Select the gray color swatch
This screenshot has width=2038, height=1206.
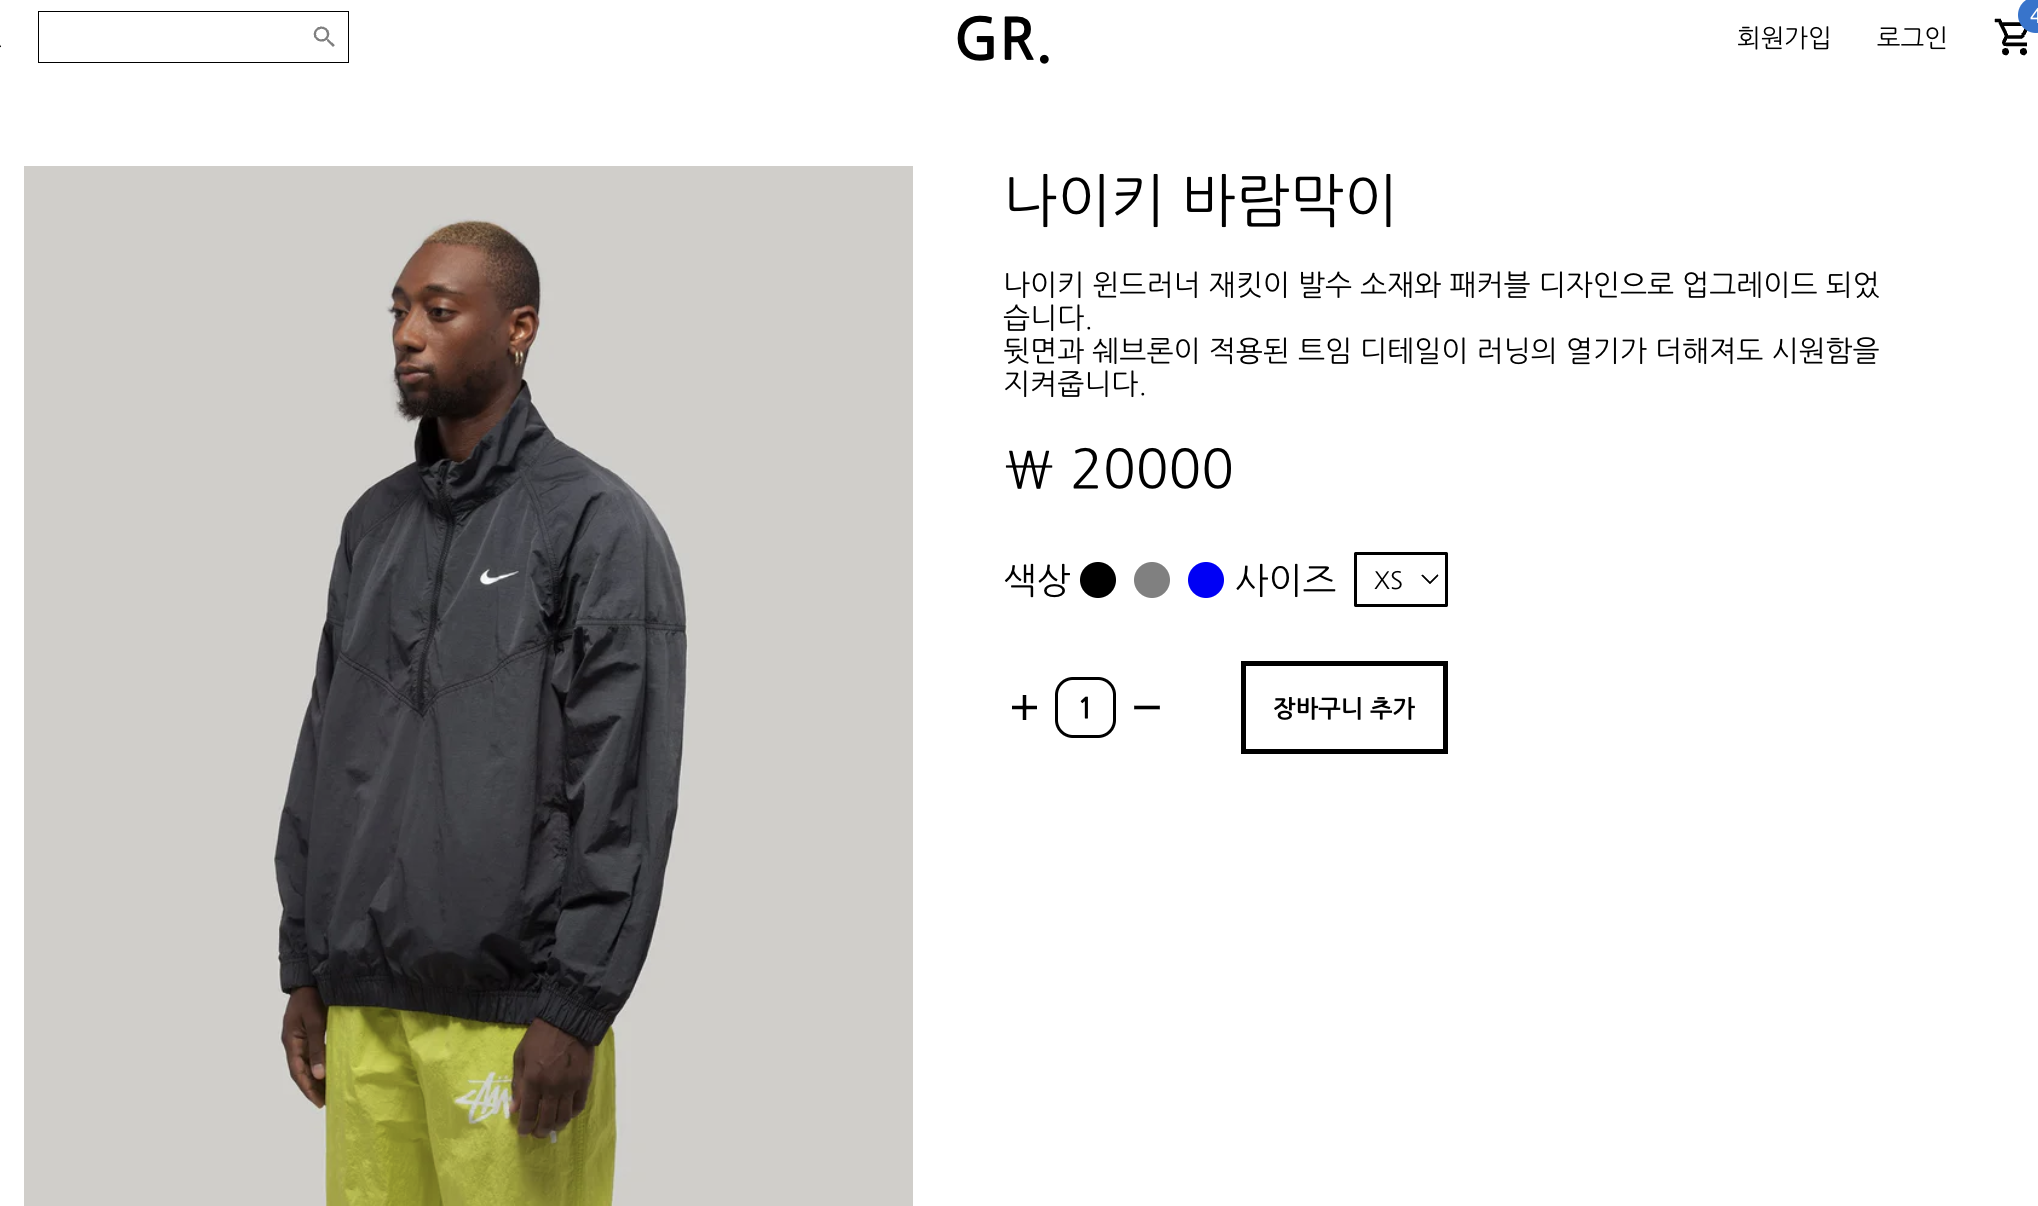[1152, 580]
